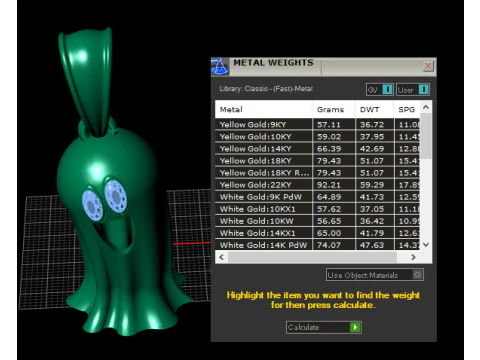The width and height of the screenshot is (480, 360).
Task: Click the Library: Classic - (Fast)-Metal label
Action: tap(266, 89)
